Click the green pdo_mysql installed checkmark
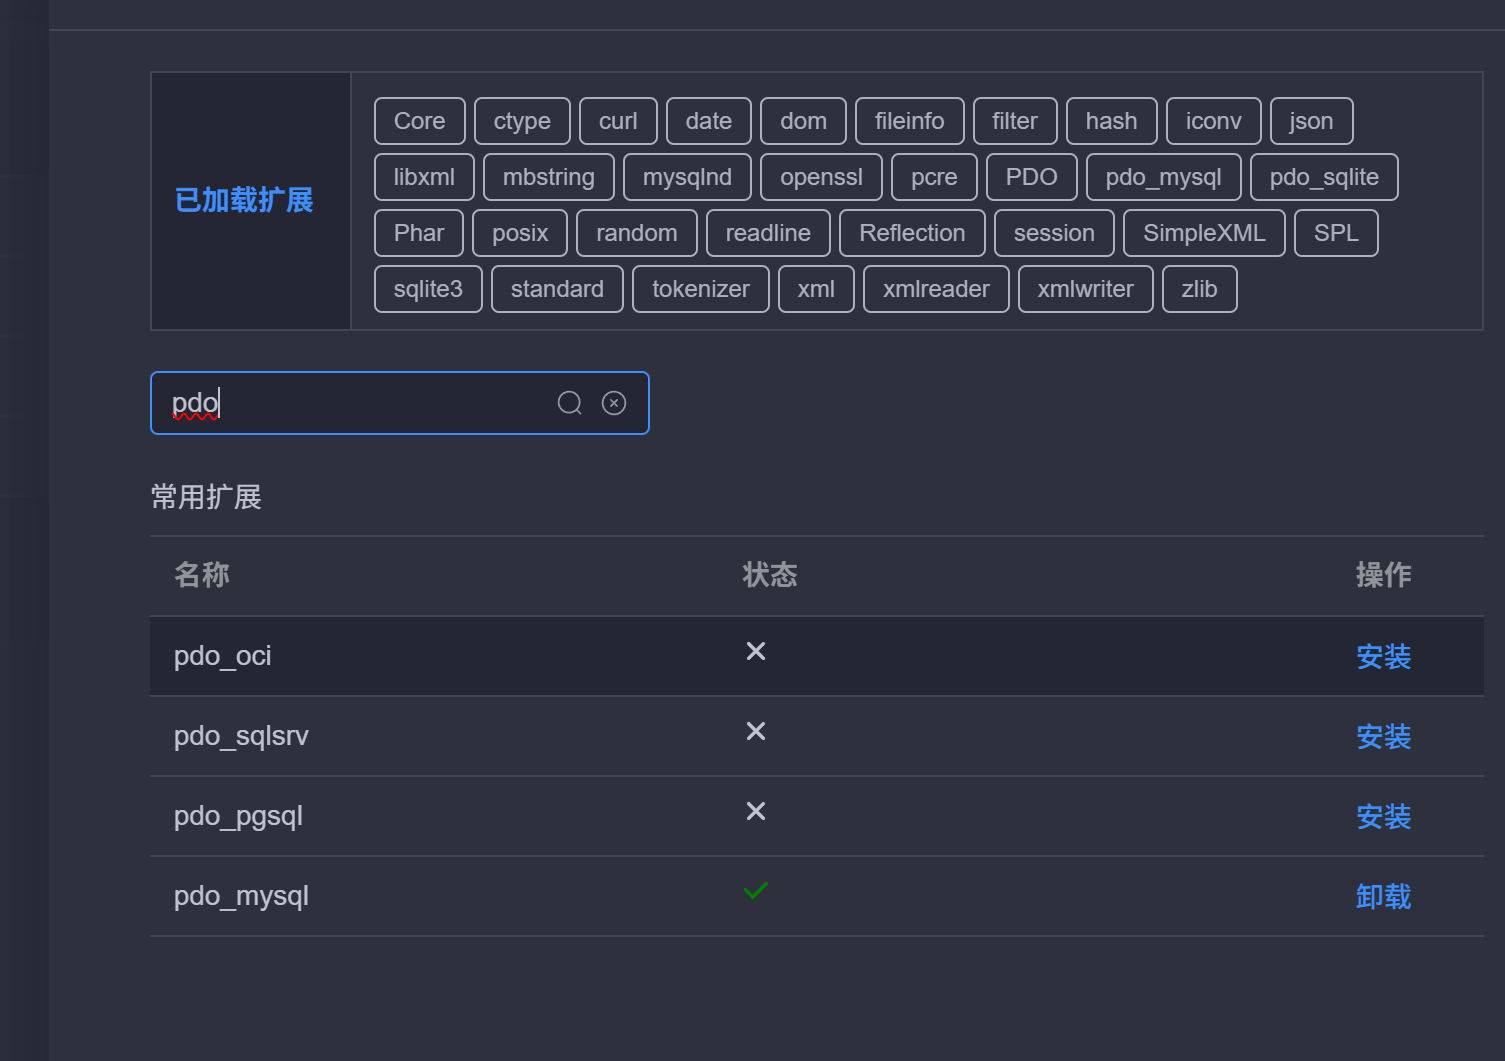Viewport: 1505px width, 1061px height. tap(756, 890)
